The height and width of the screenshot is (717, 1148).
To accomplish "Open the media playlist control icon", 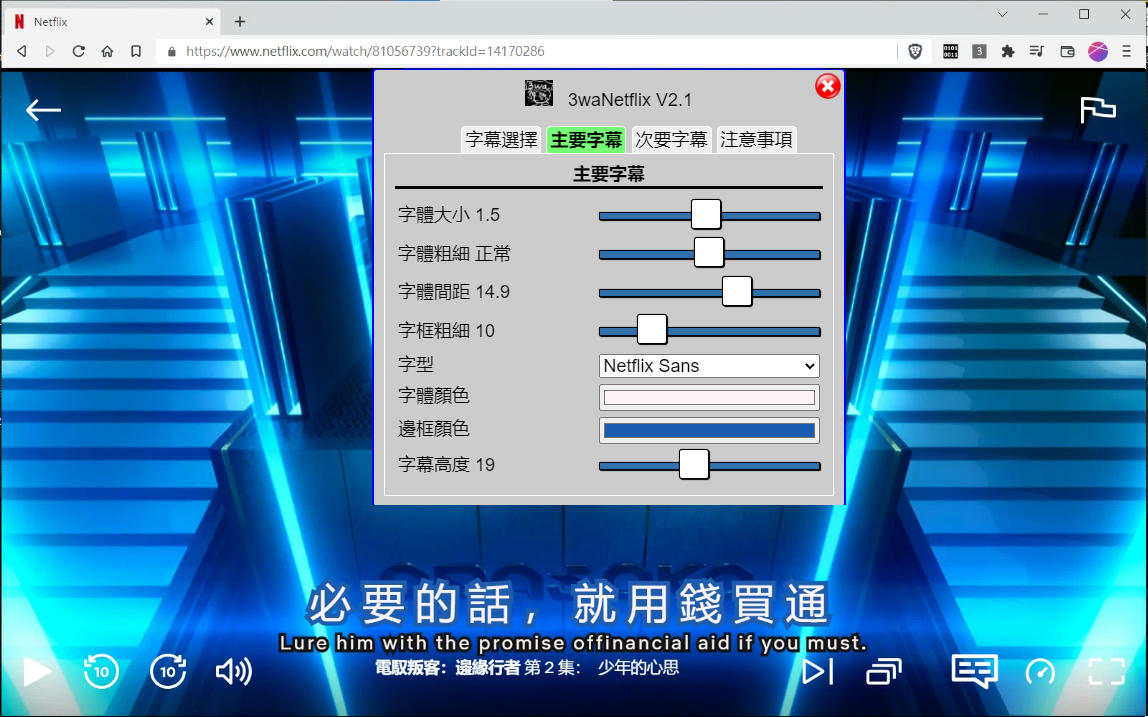I will tap(1037, 51).
